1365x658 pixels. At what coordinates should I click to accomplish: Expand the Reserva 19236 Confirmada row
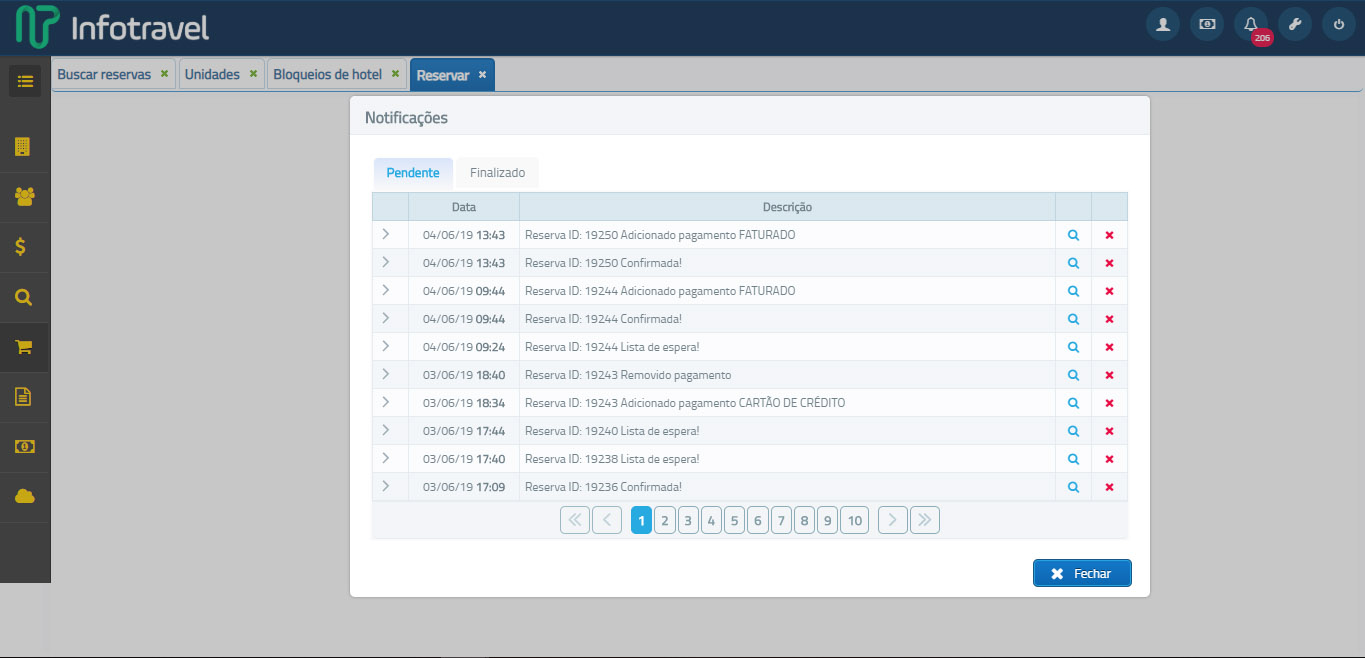tap(386, 486)
